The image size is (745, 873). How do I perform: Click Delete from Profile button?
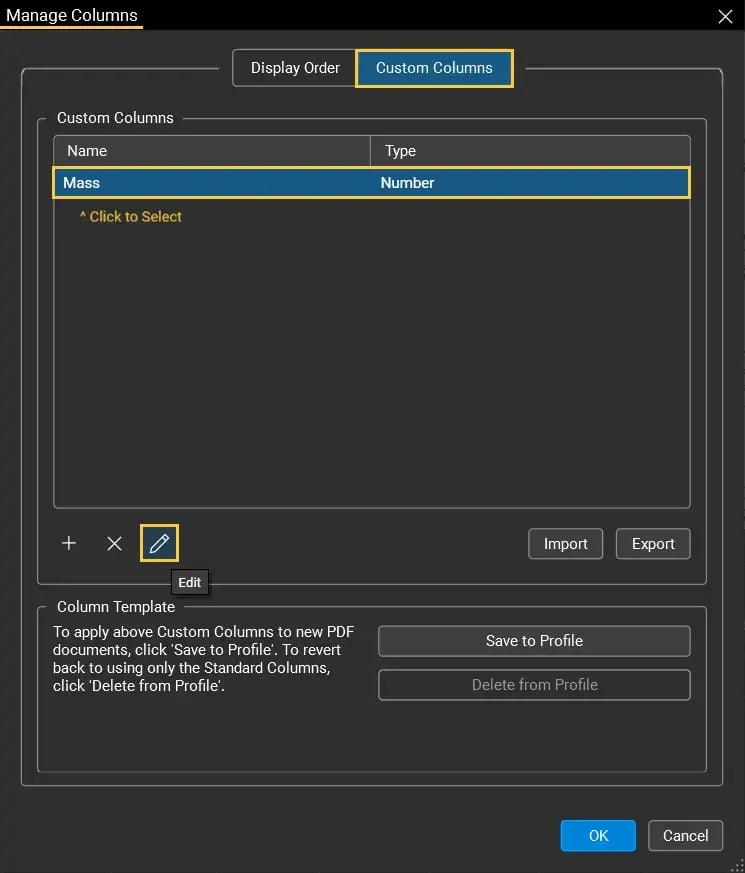(x=534, y=685)
